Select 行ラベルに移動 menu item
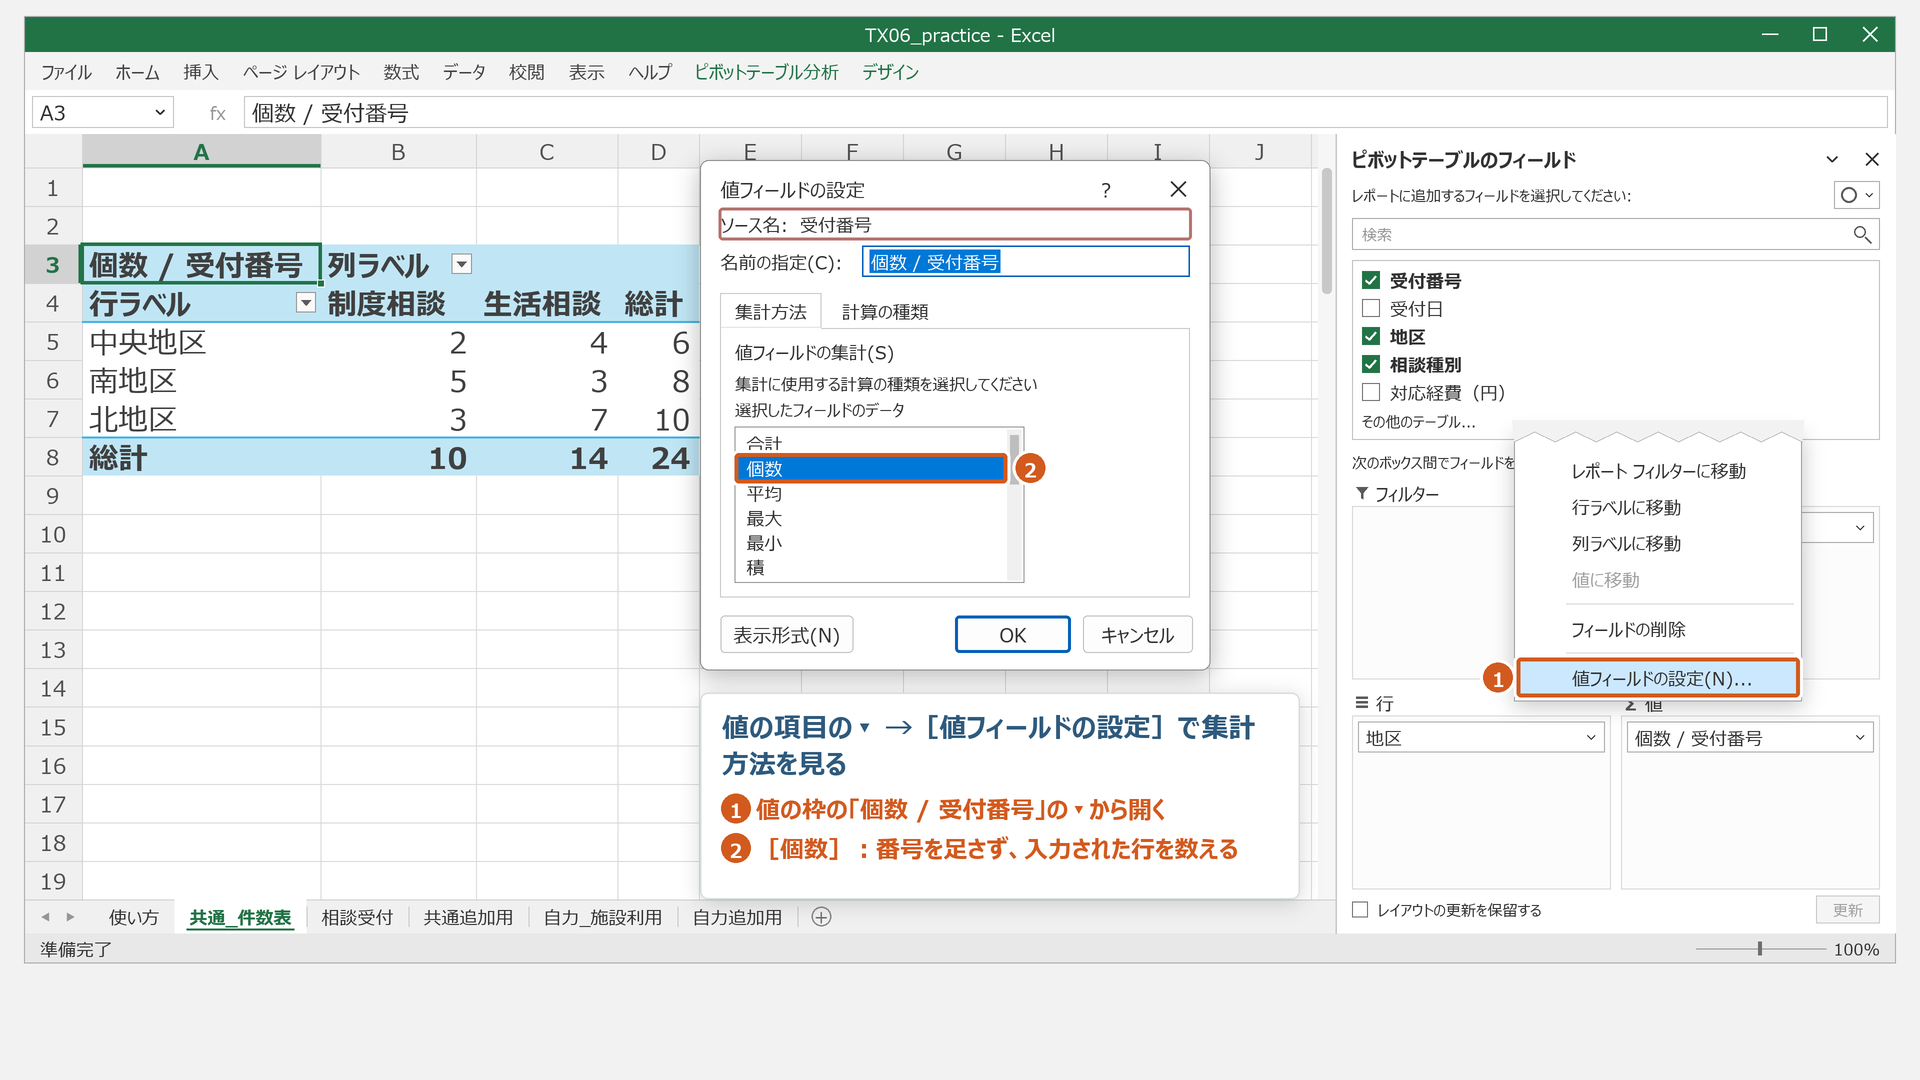Viewport: 1920px width, 1080px height. point(1658,507)
